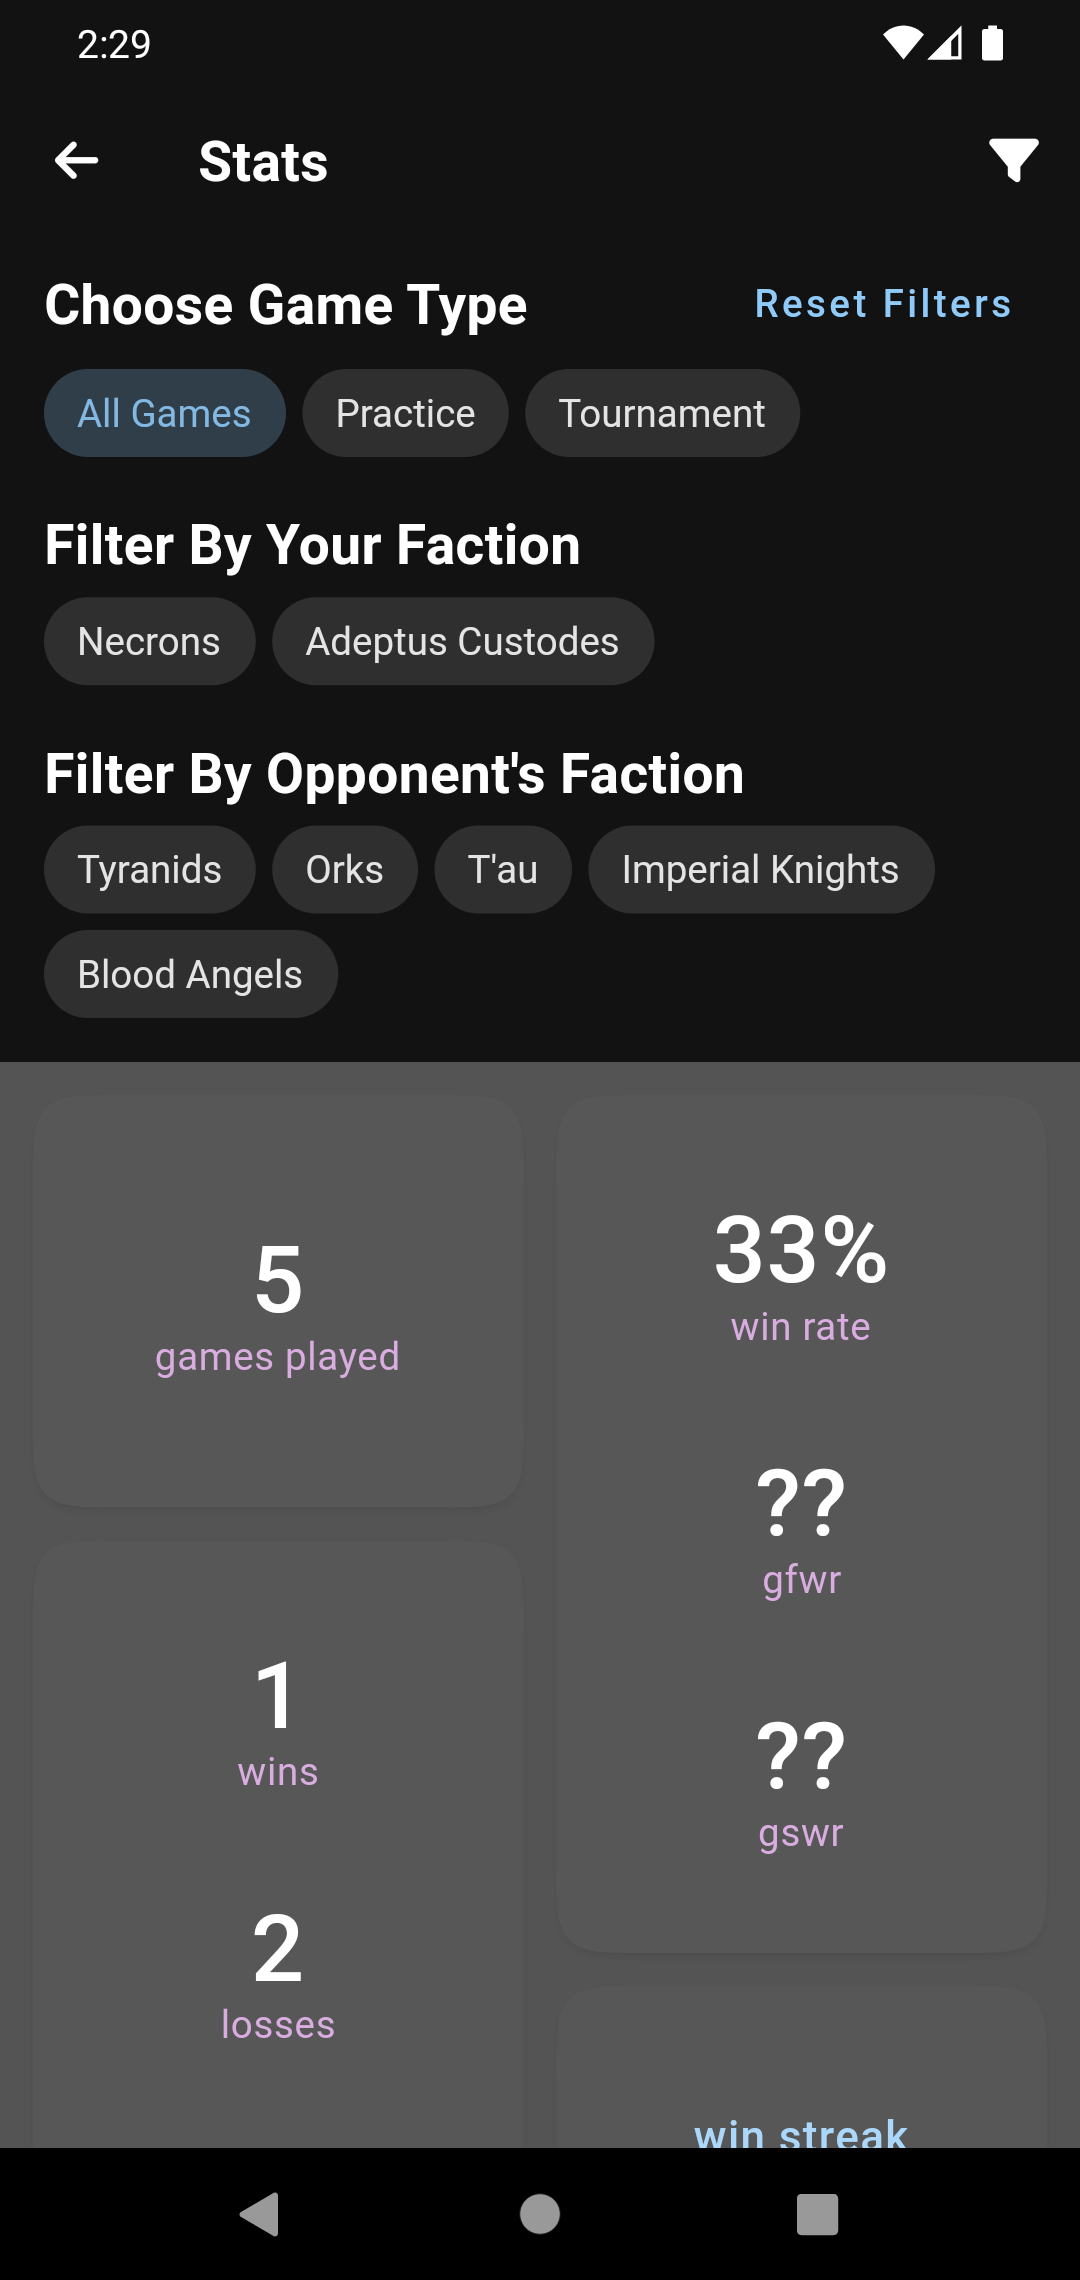This screenshot has width=1080, height=2280.
Task: Filter opponent faction by Tyranids
Action: click(x=149, y=870)
